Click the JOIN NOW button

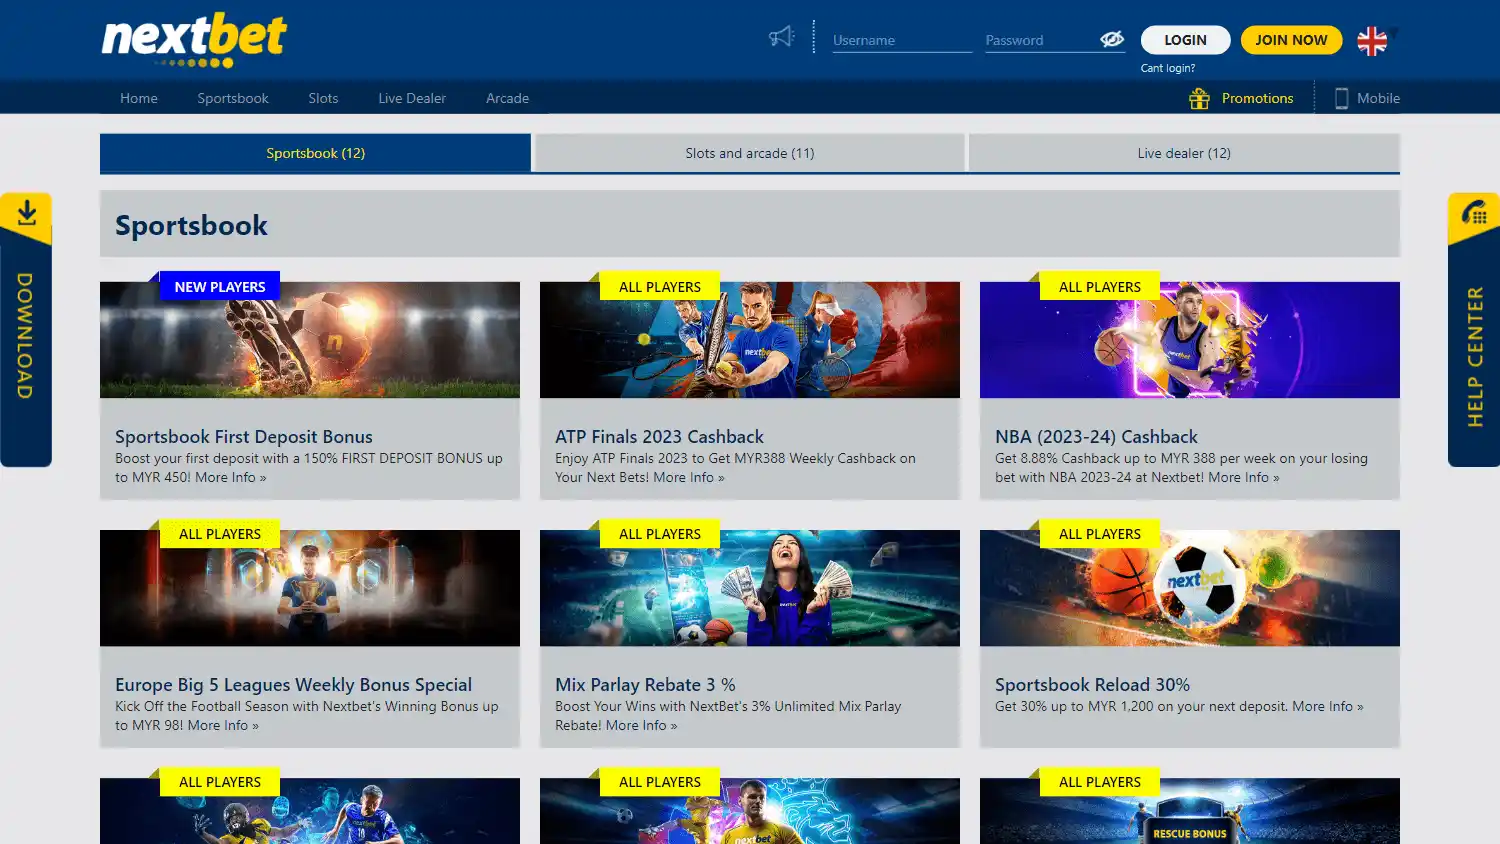tap(1291, 40)
